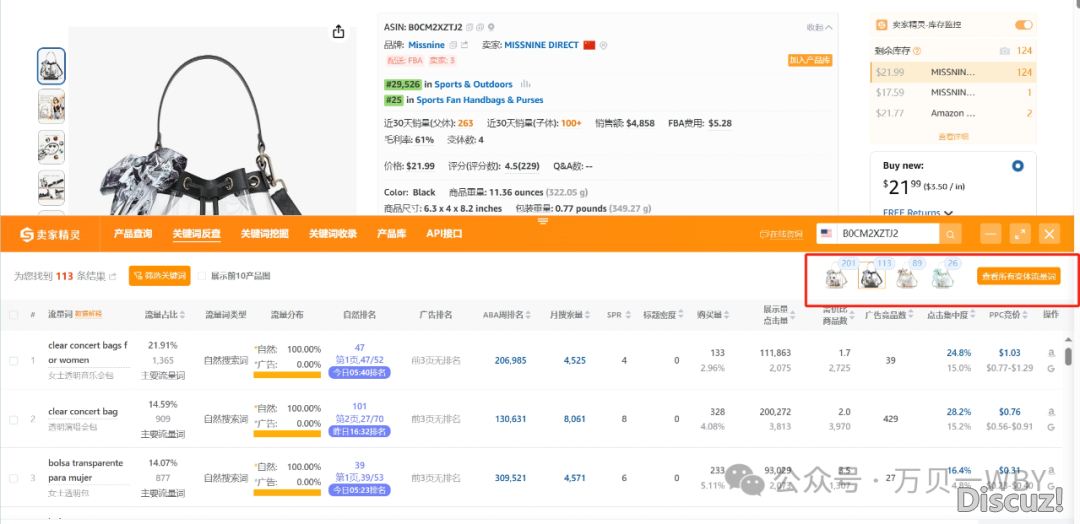Screen dimensions: 1080x524
Task: Open 在线咨询 chat icon
Action: click(x=780, y=234)
